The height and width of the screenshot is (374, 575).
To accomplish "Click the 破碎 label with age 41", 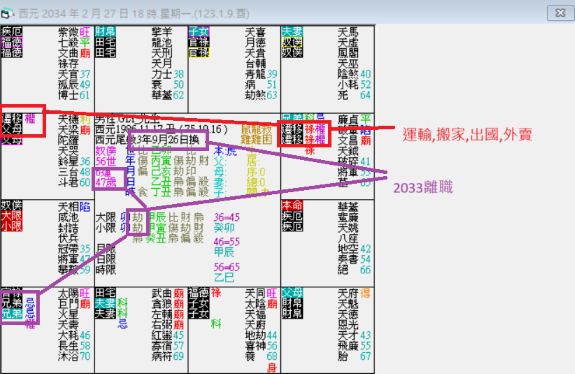I will pos(354,162).
